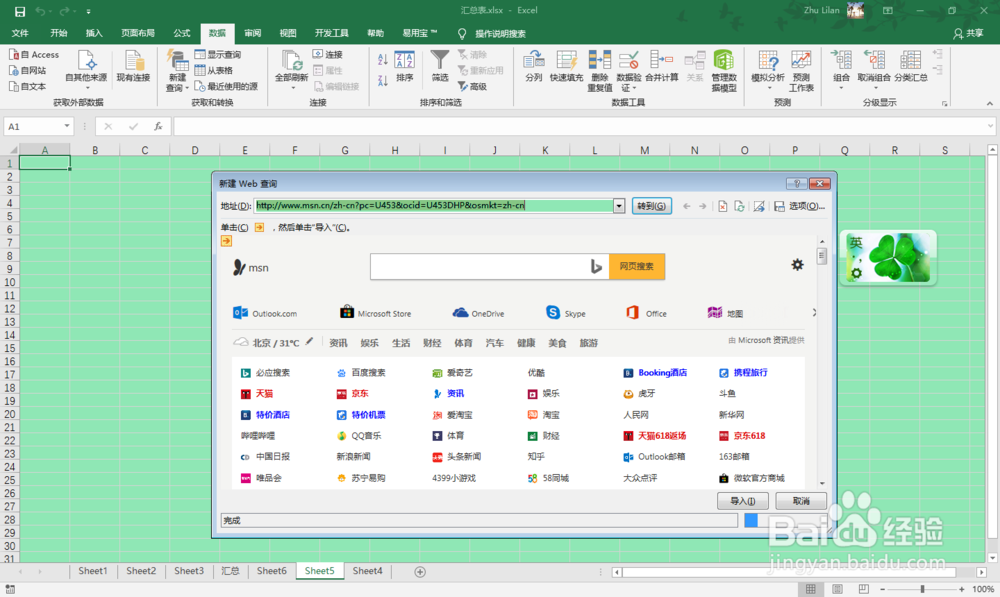This screenshot has width=1000, height=597.
Task: Click the formula bar input area
Action: point(580,126)
